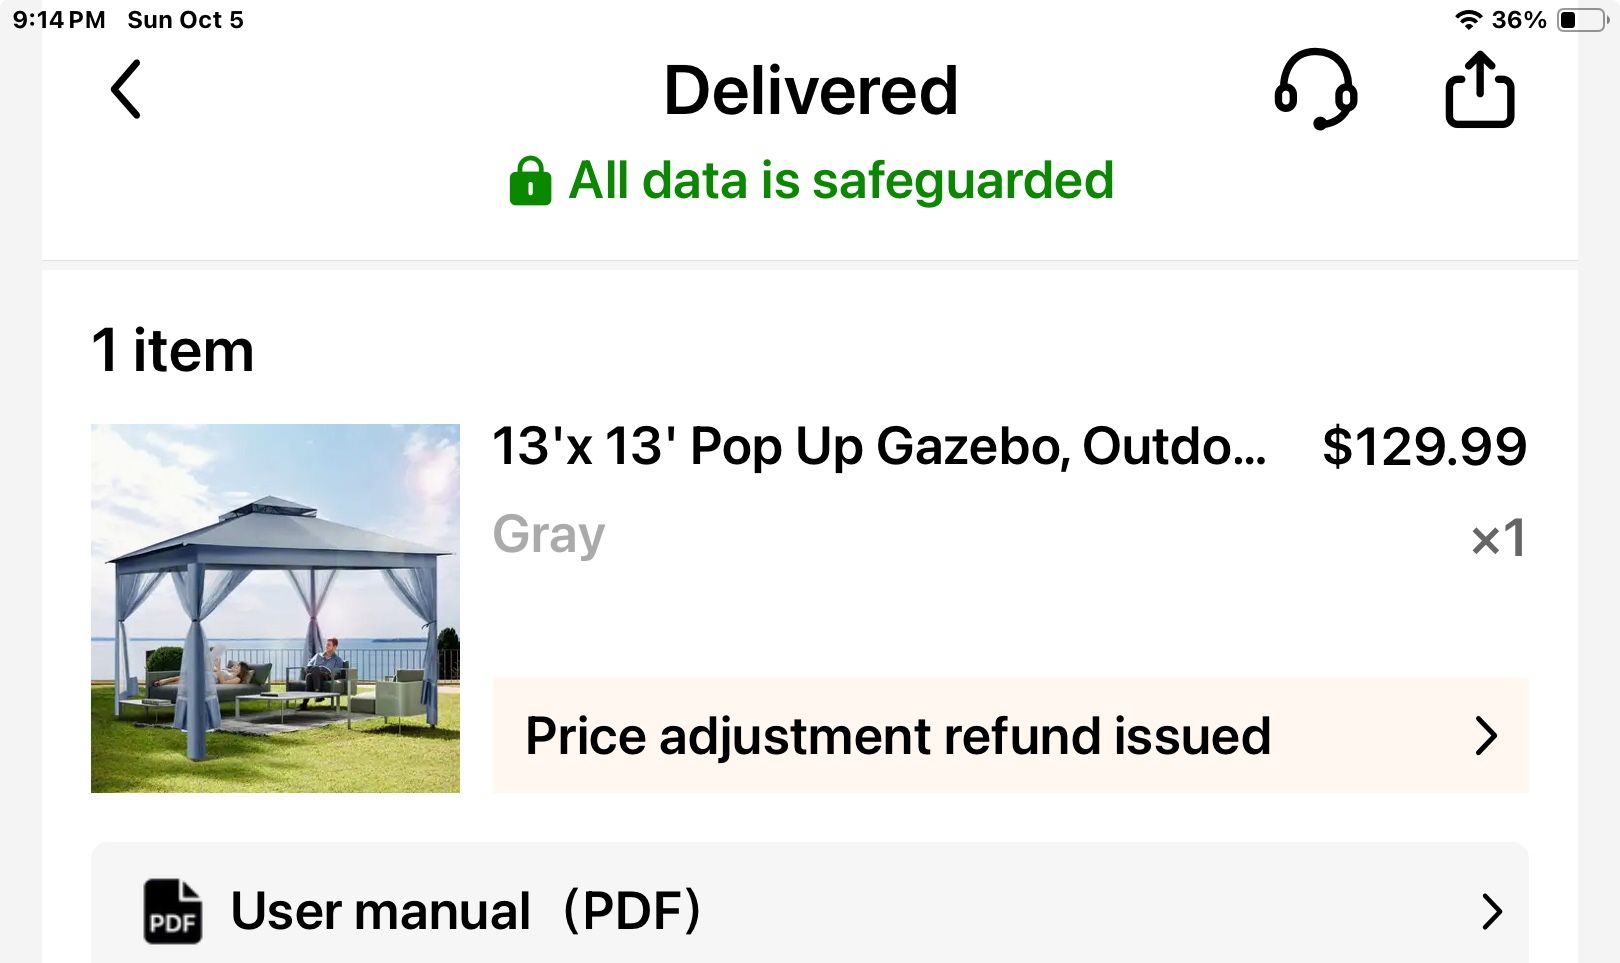Expand the User manual row chevron
The image size is (1620, 963).
tap(1491, 911)
